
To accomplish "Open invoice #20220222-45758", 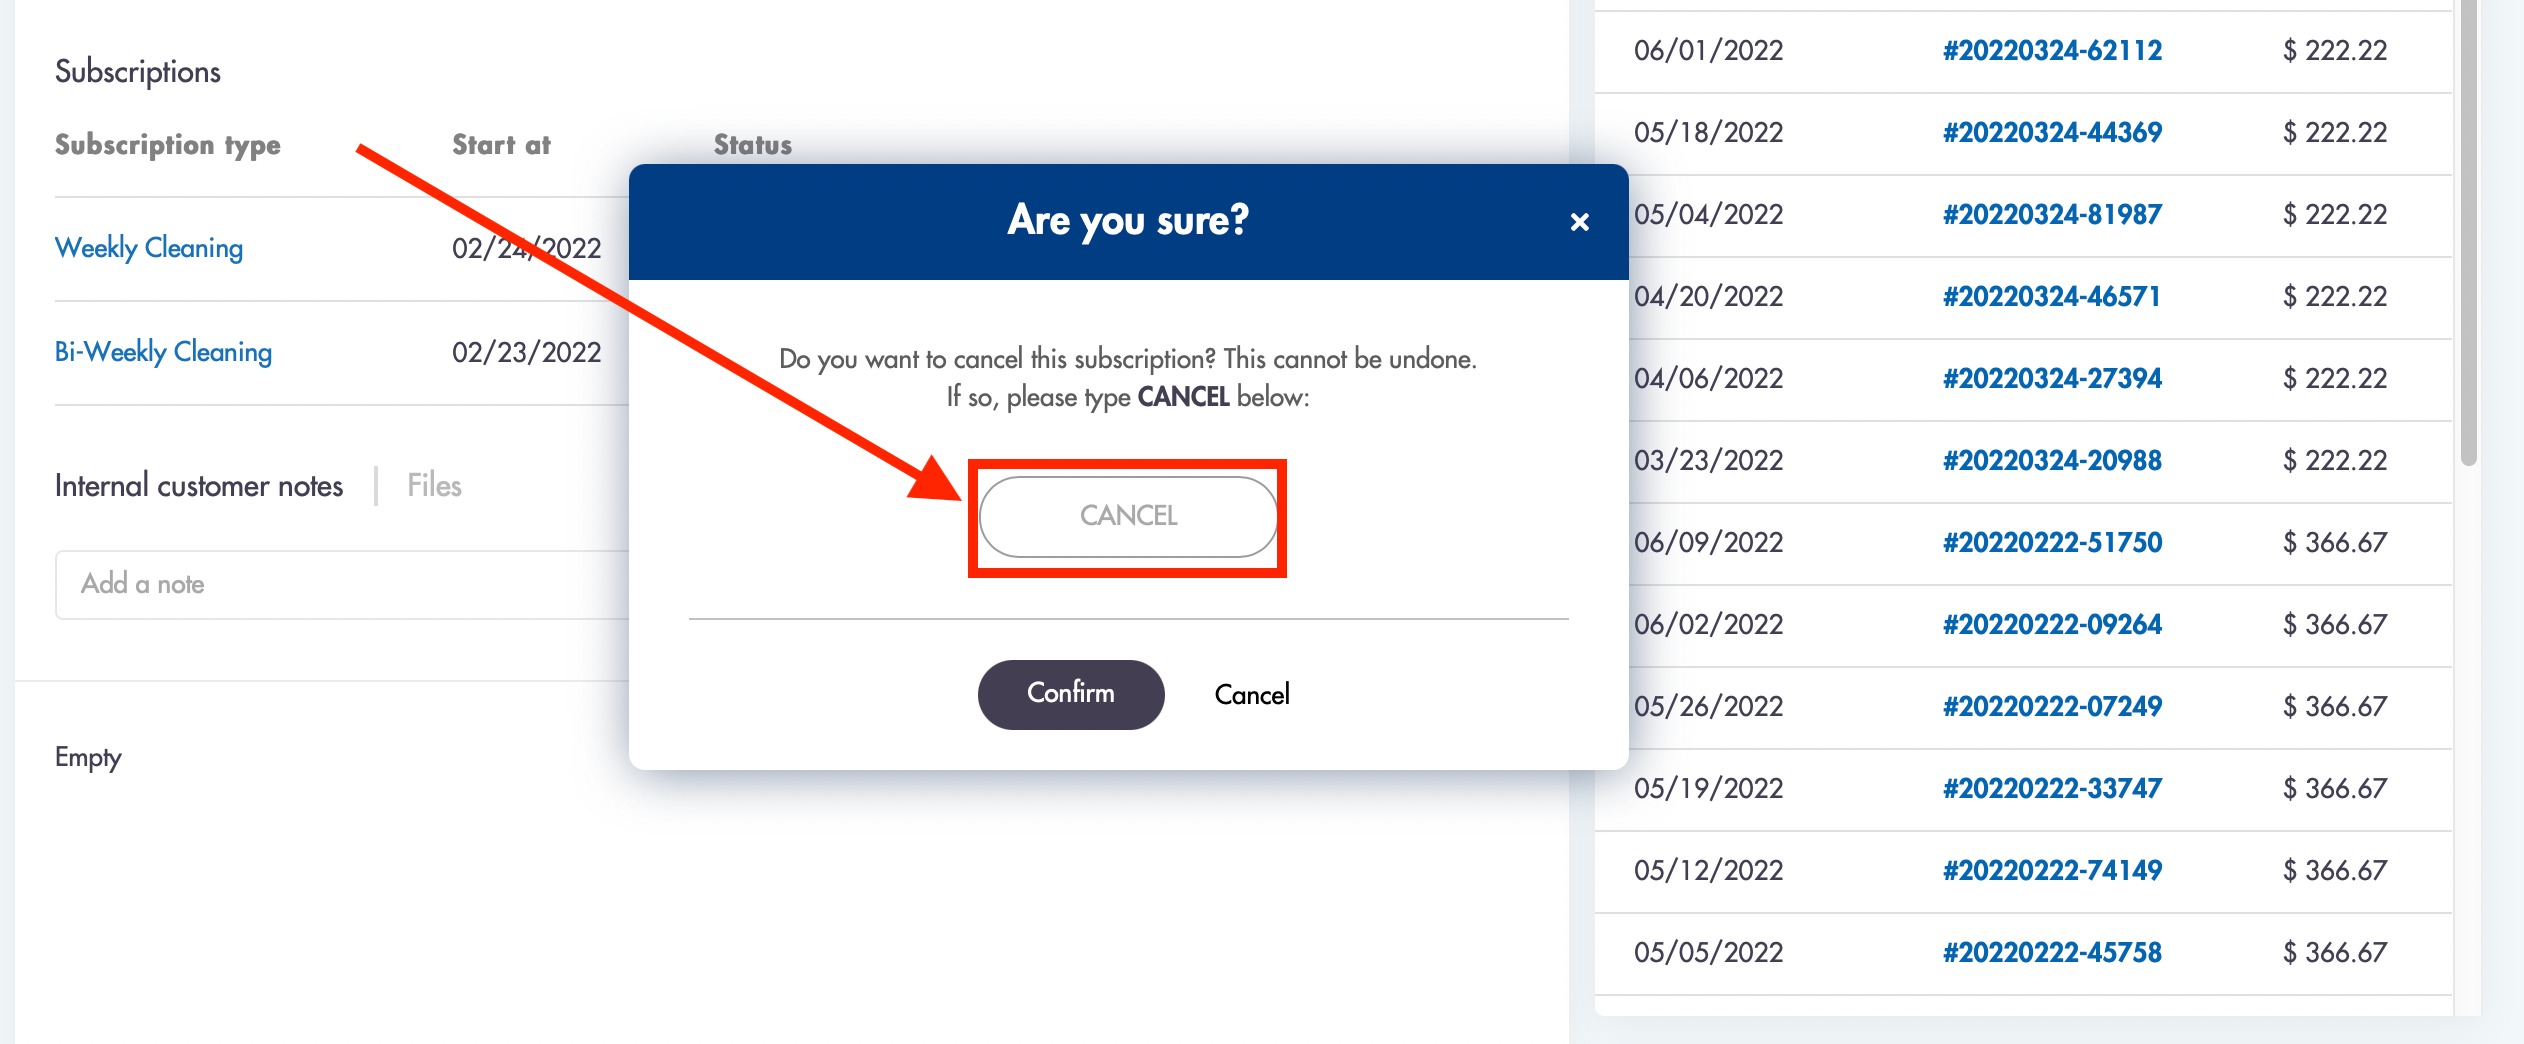I will pyautogui.click(x=2052, y=953).
